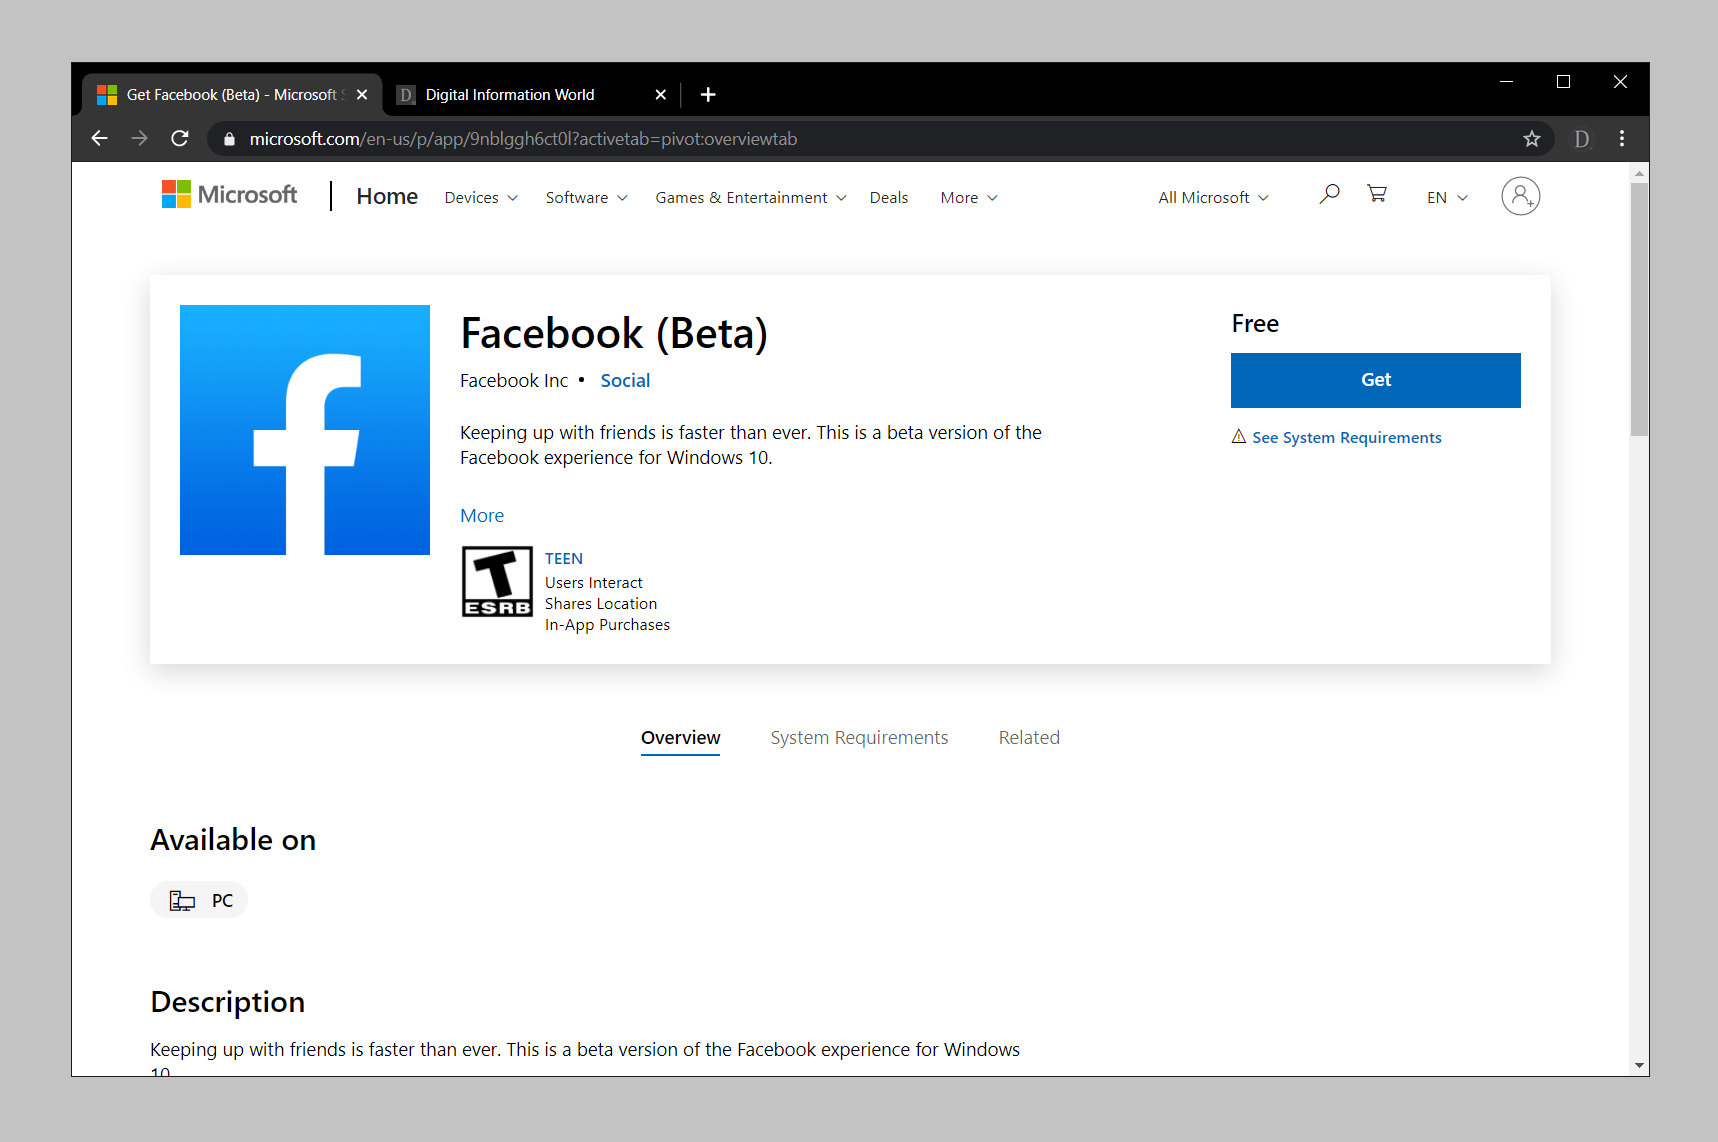Image resolution: width=1718 pixels, height=1142 pixels.
Task: Open the Games & Entertainment menu
Action: tap(748, 197)
